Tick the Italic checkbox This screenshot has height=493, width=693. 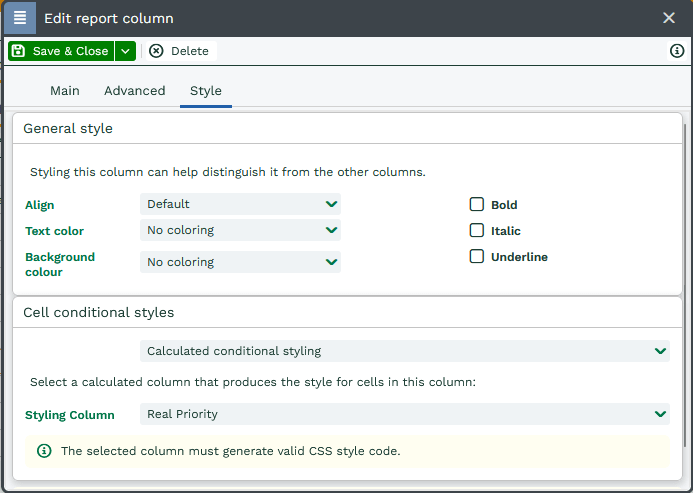pyautogui.click(x=477, y=231)
